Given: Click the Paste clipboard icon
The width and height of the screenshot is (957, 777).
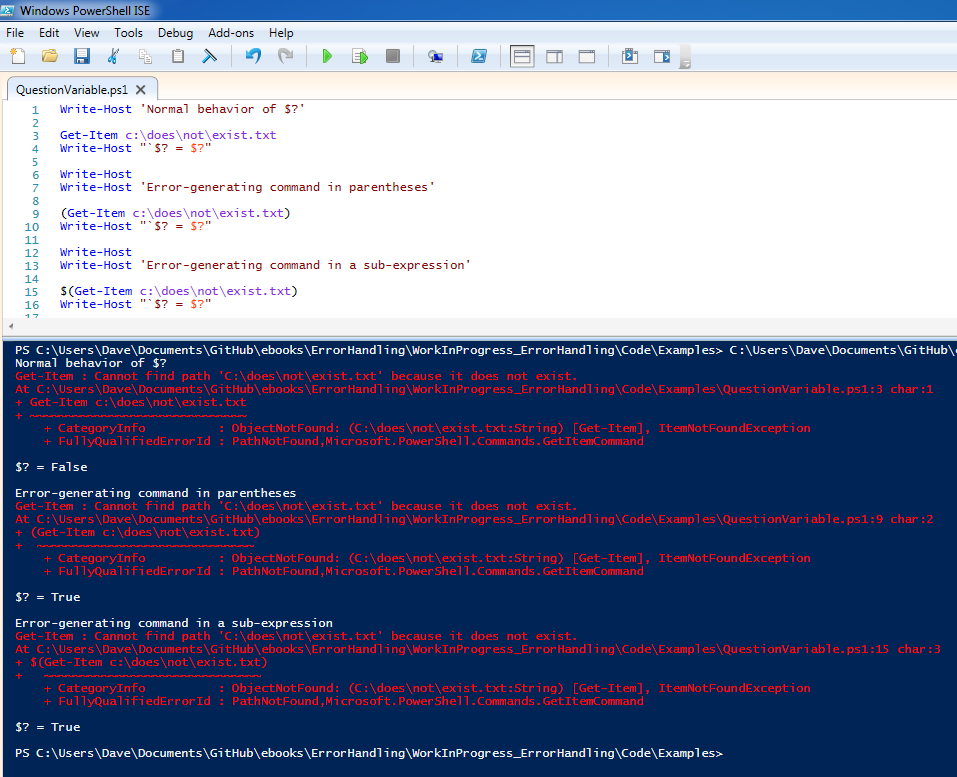Looking at the screenshot, I should [x=178, y=56].
